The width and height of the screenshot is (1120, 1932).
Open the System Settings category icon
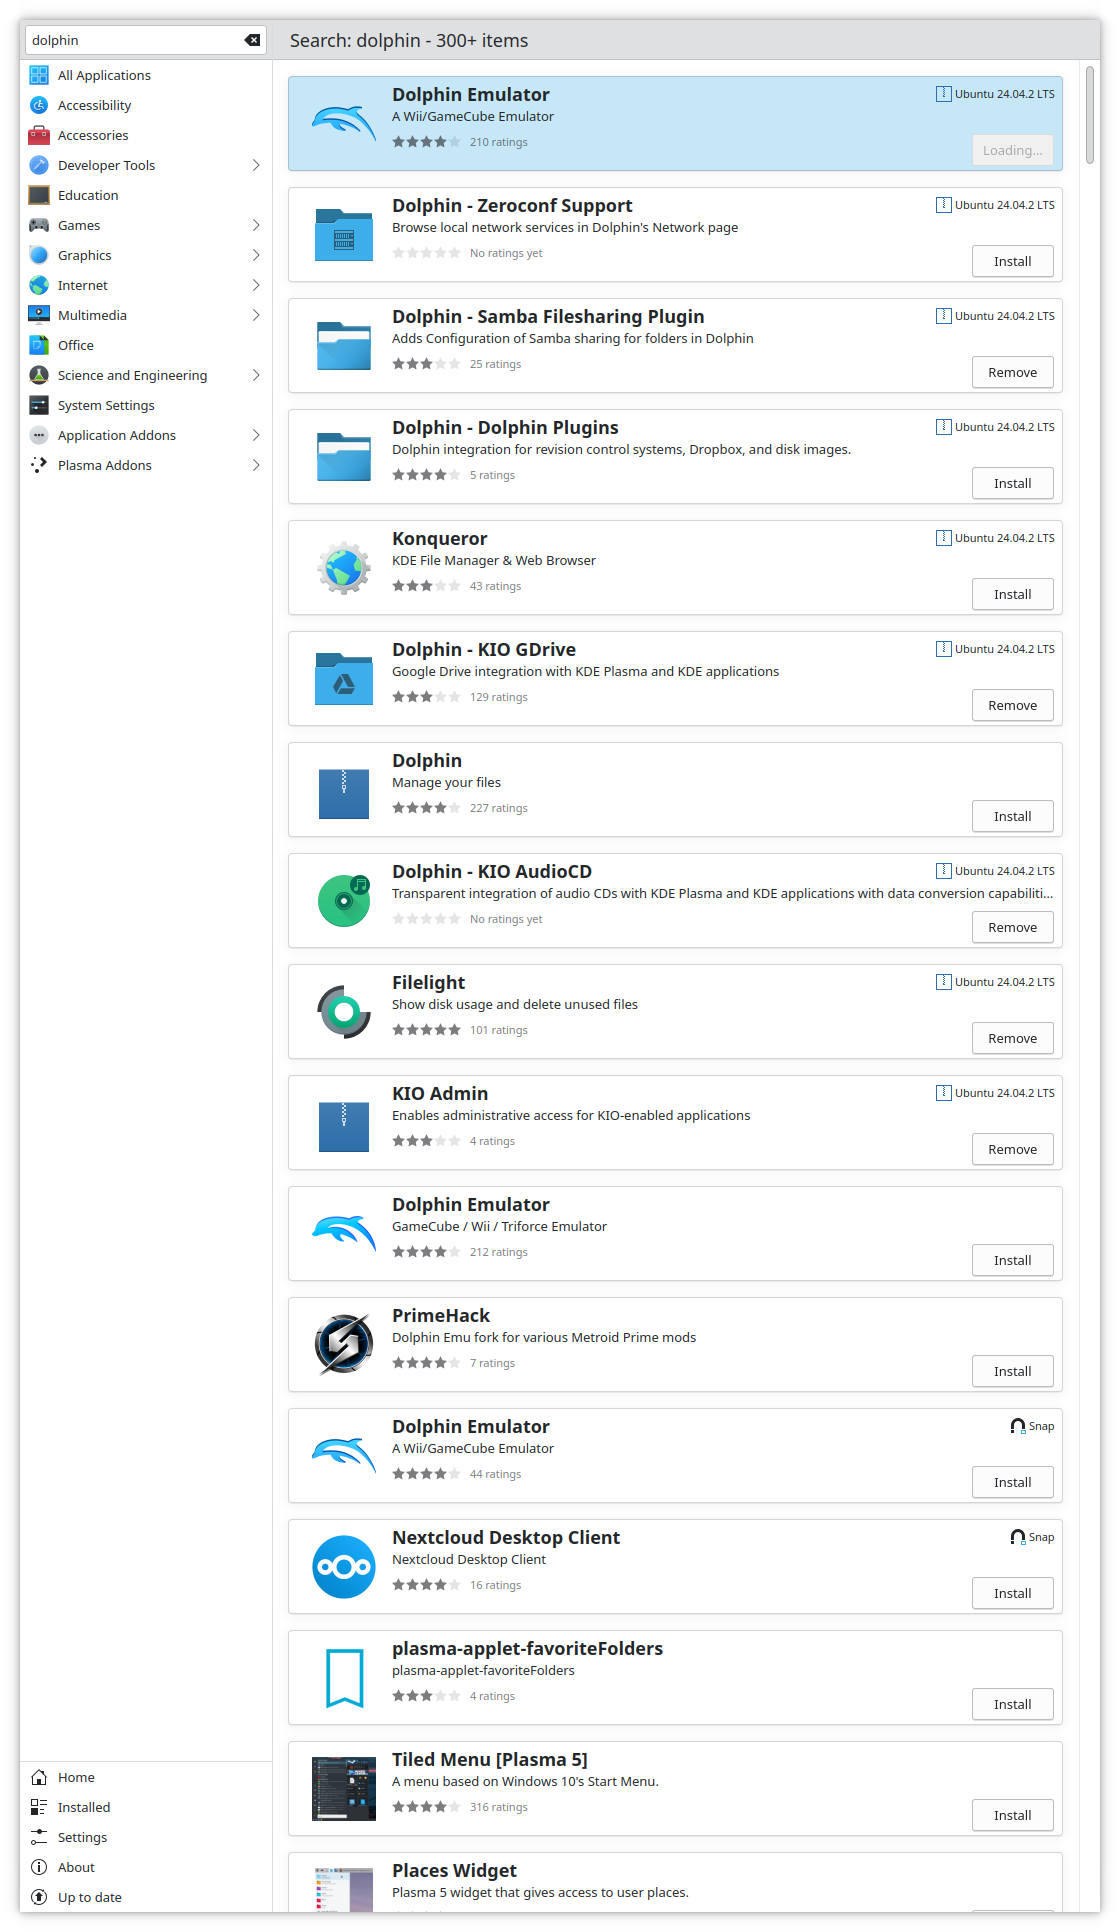(x=39, y=405)
